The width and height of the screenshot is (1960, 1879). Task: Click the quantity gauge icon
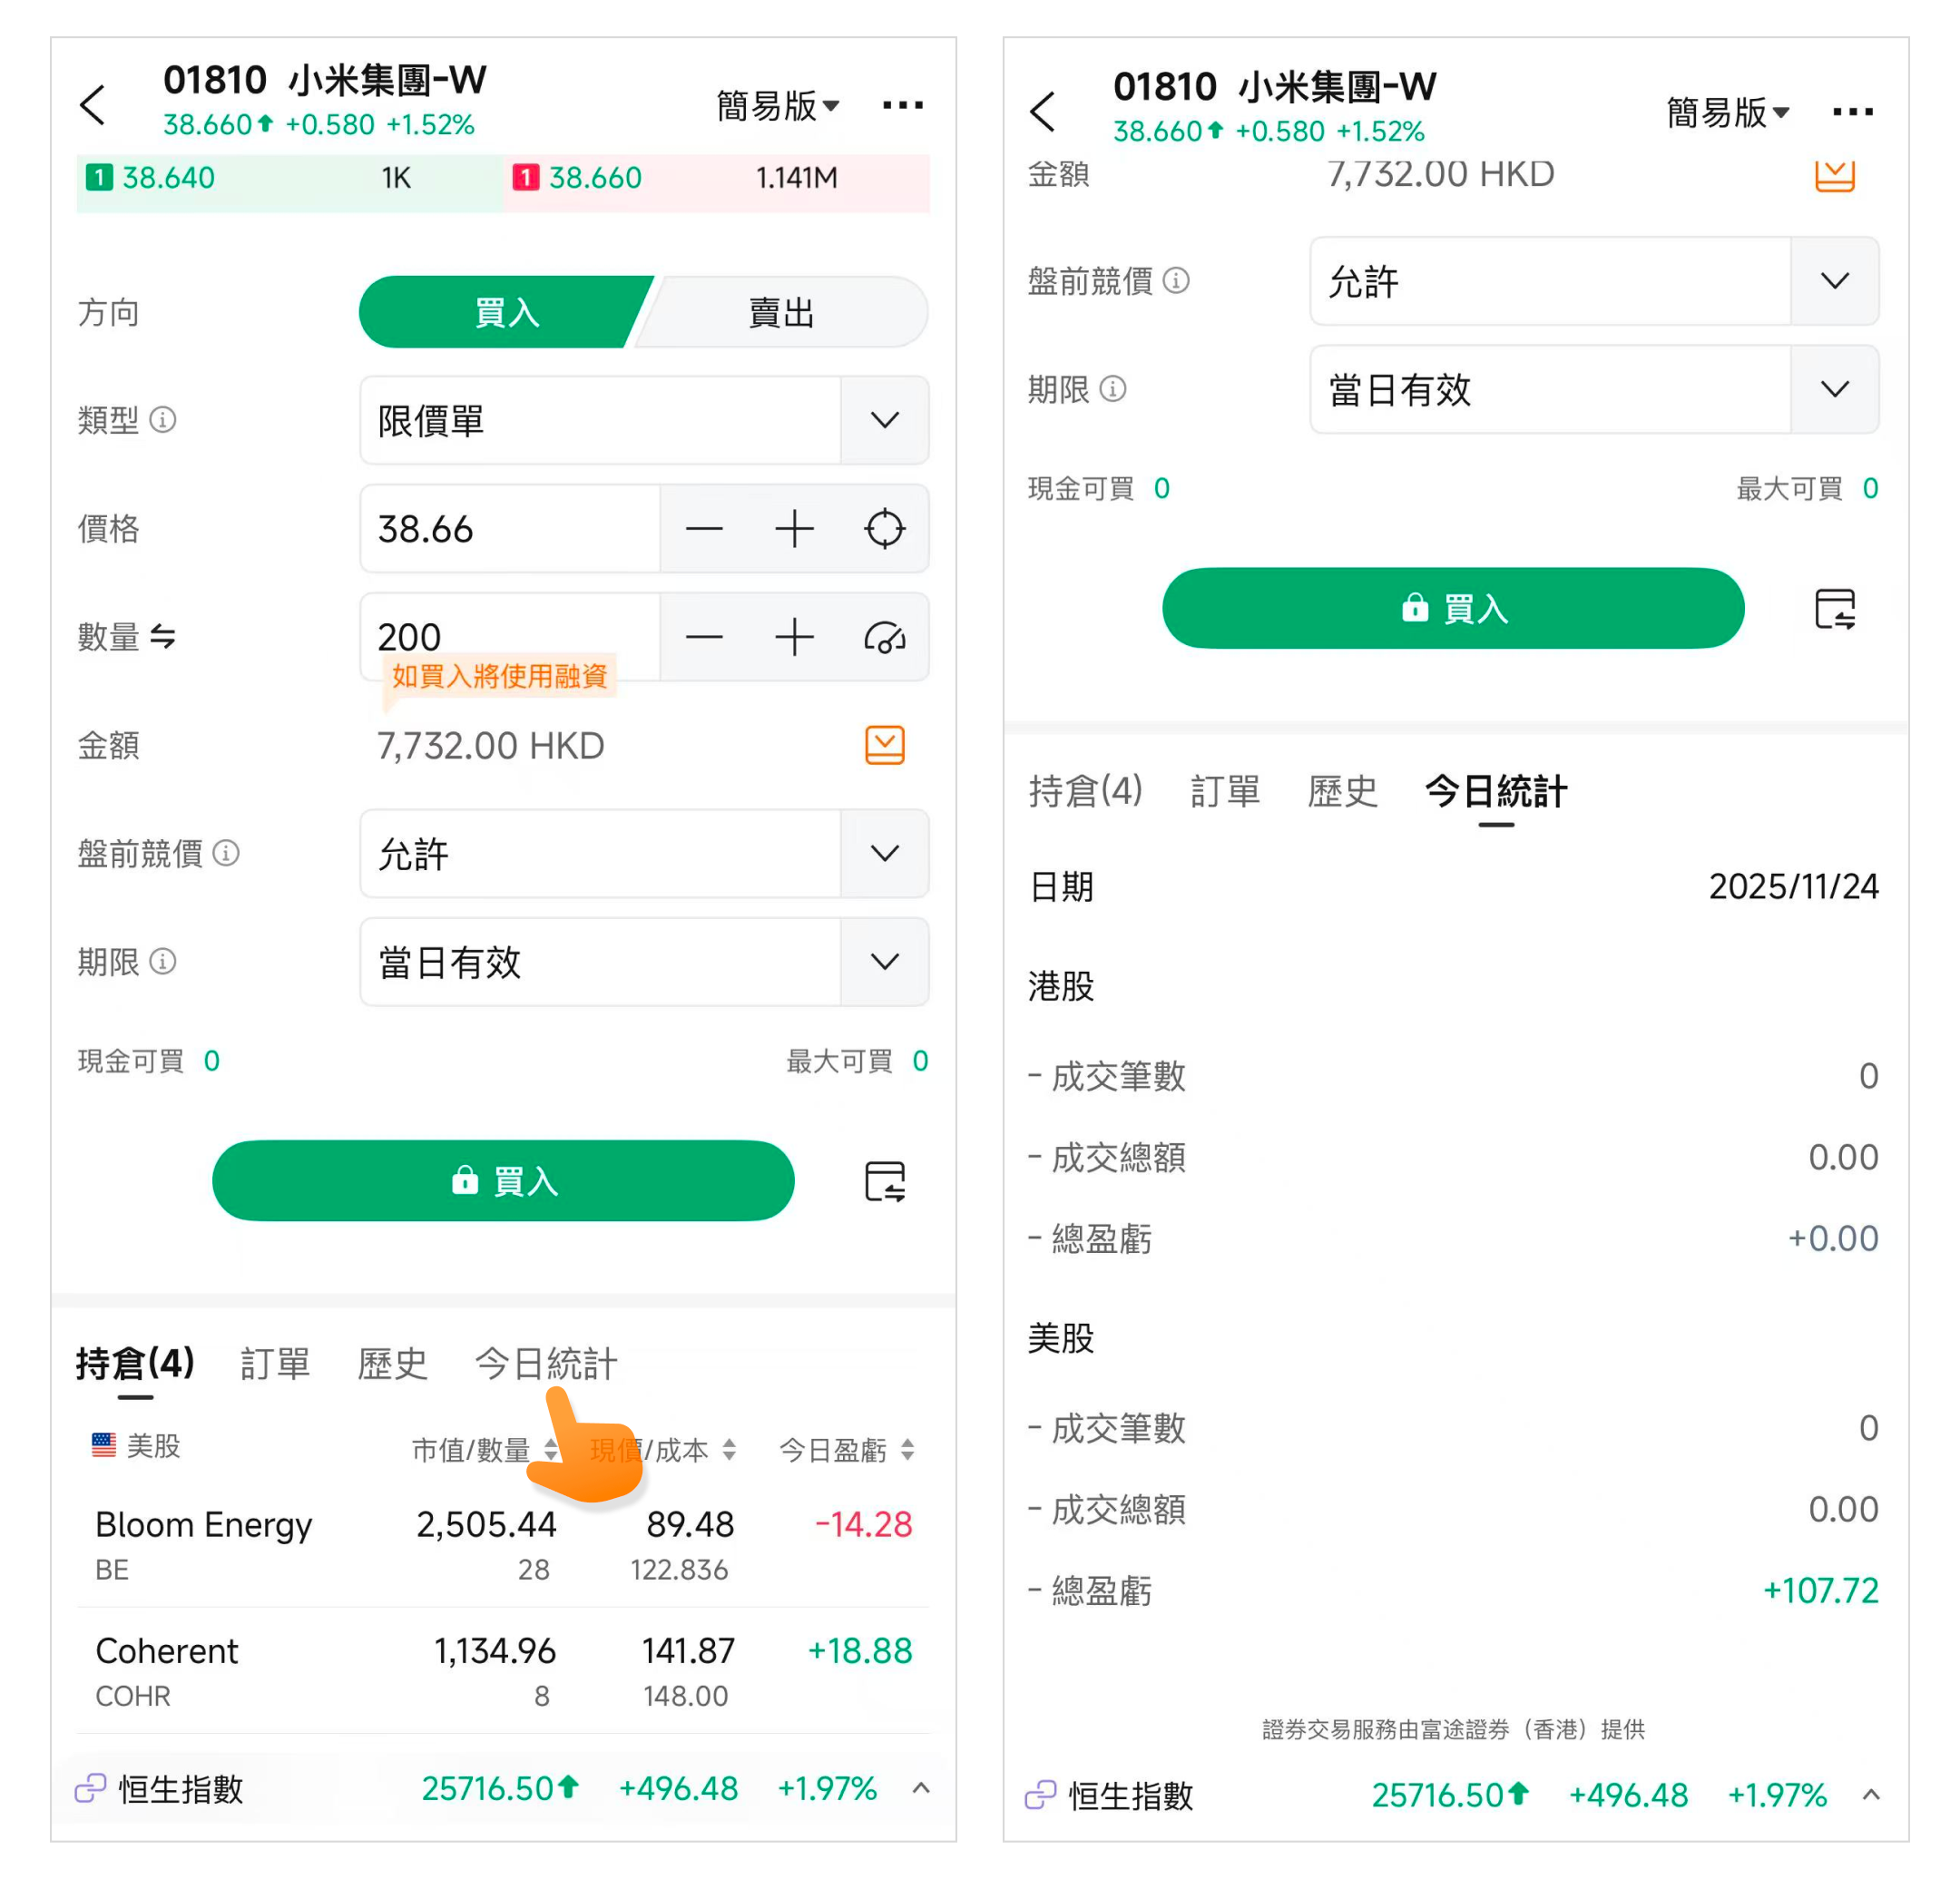click(884, 637)
